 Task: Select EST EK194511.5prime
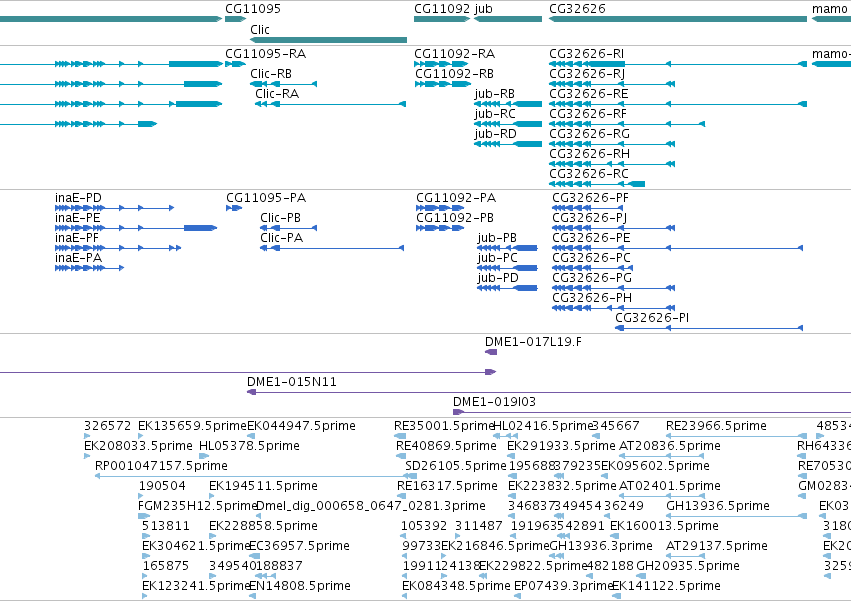pyautogui.click(x=263, y=486)
